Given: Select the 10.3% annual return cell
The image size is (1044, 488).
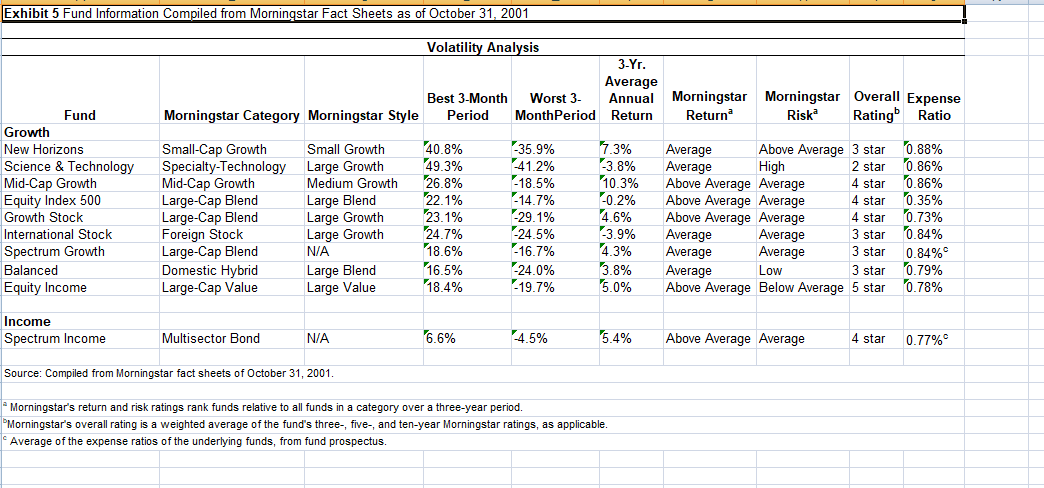Looking at the screenshot, I should [x=631, y=183].
